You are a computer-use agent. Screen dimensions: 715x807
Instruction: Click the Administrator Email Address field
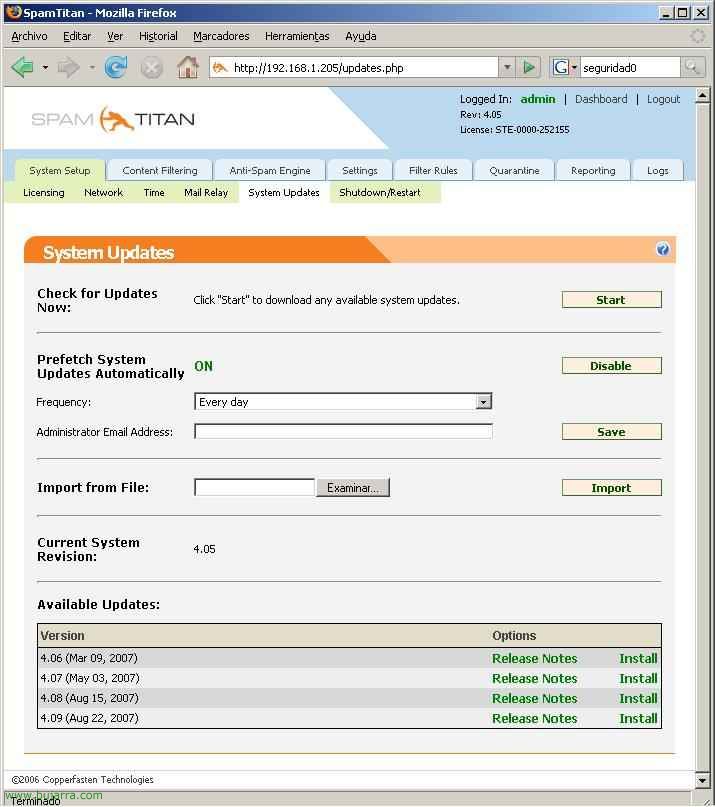[x=343, y=431]
